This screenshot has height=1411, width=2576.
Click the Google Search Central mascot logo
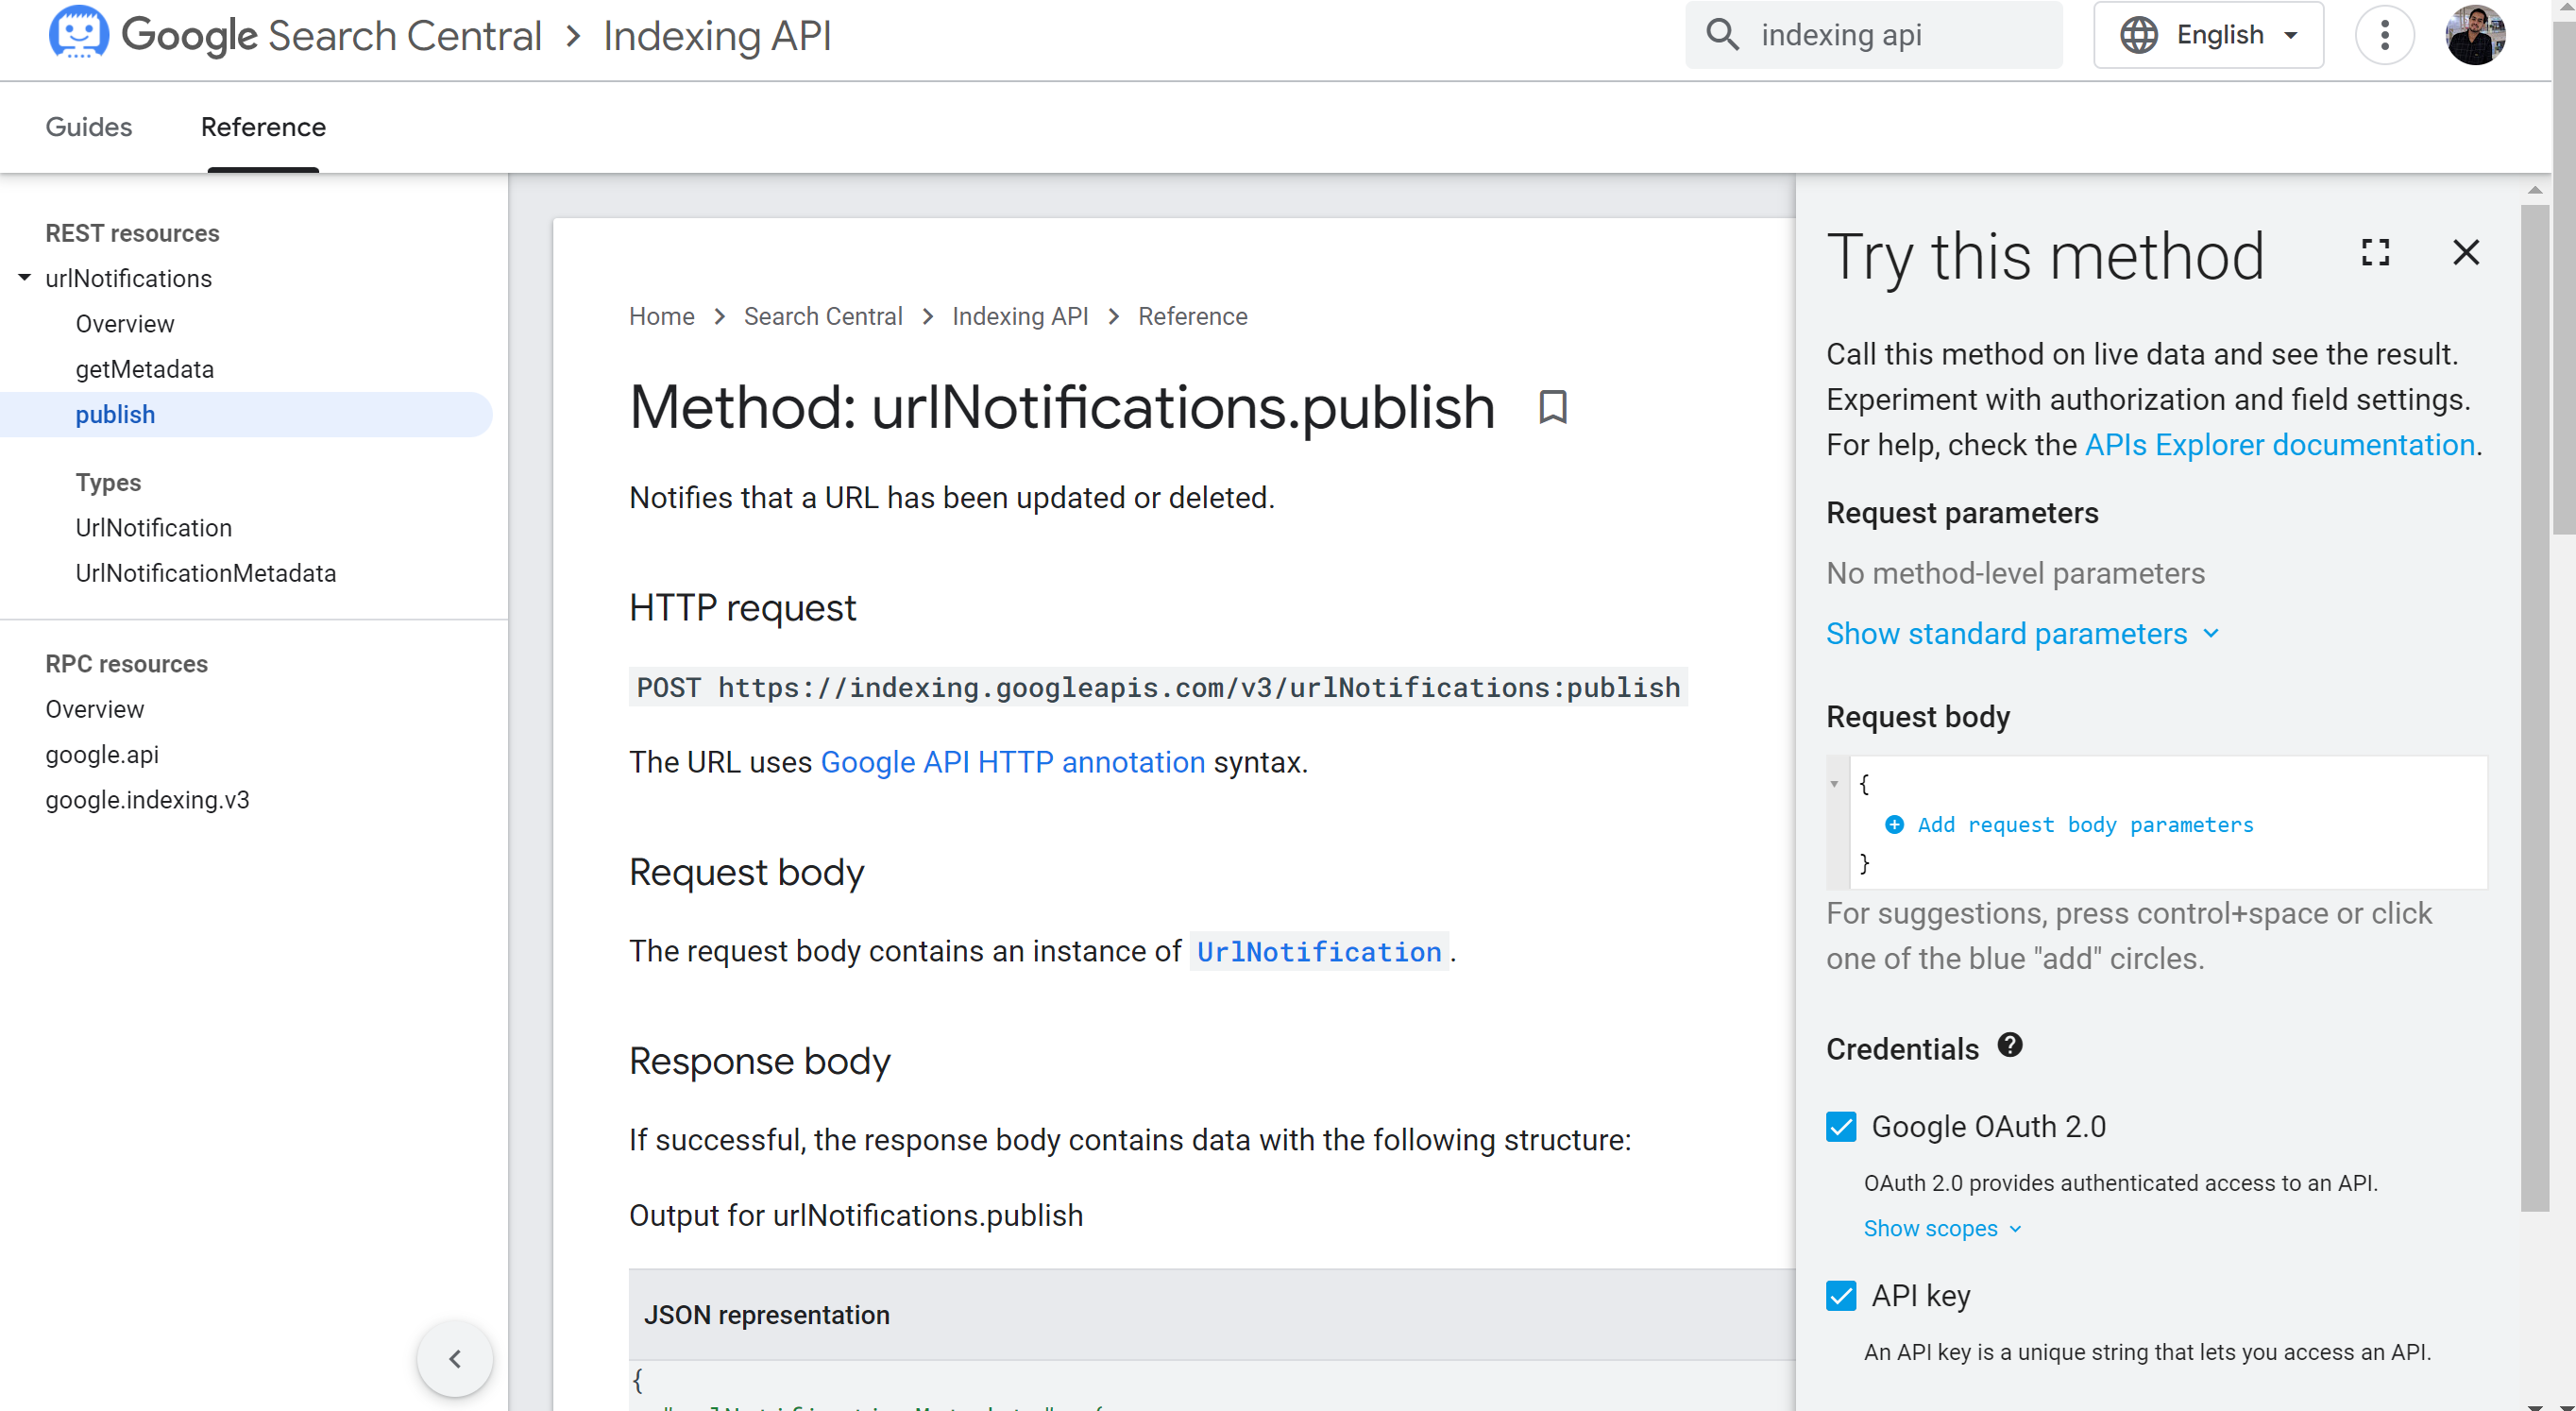tap(78, 34)
